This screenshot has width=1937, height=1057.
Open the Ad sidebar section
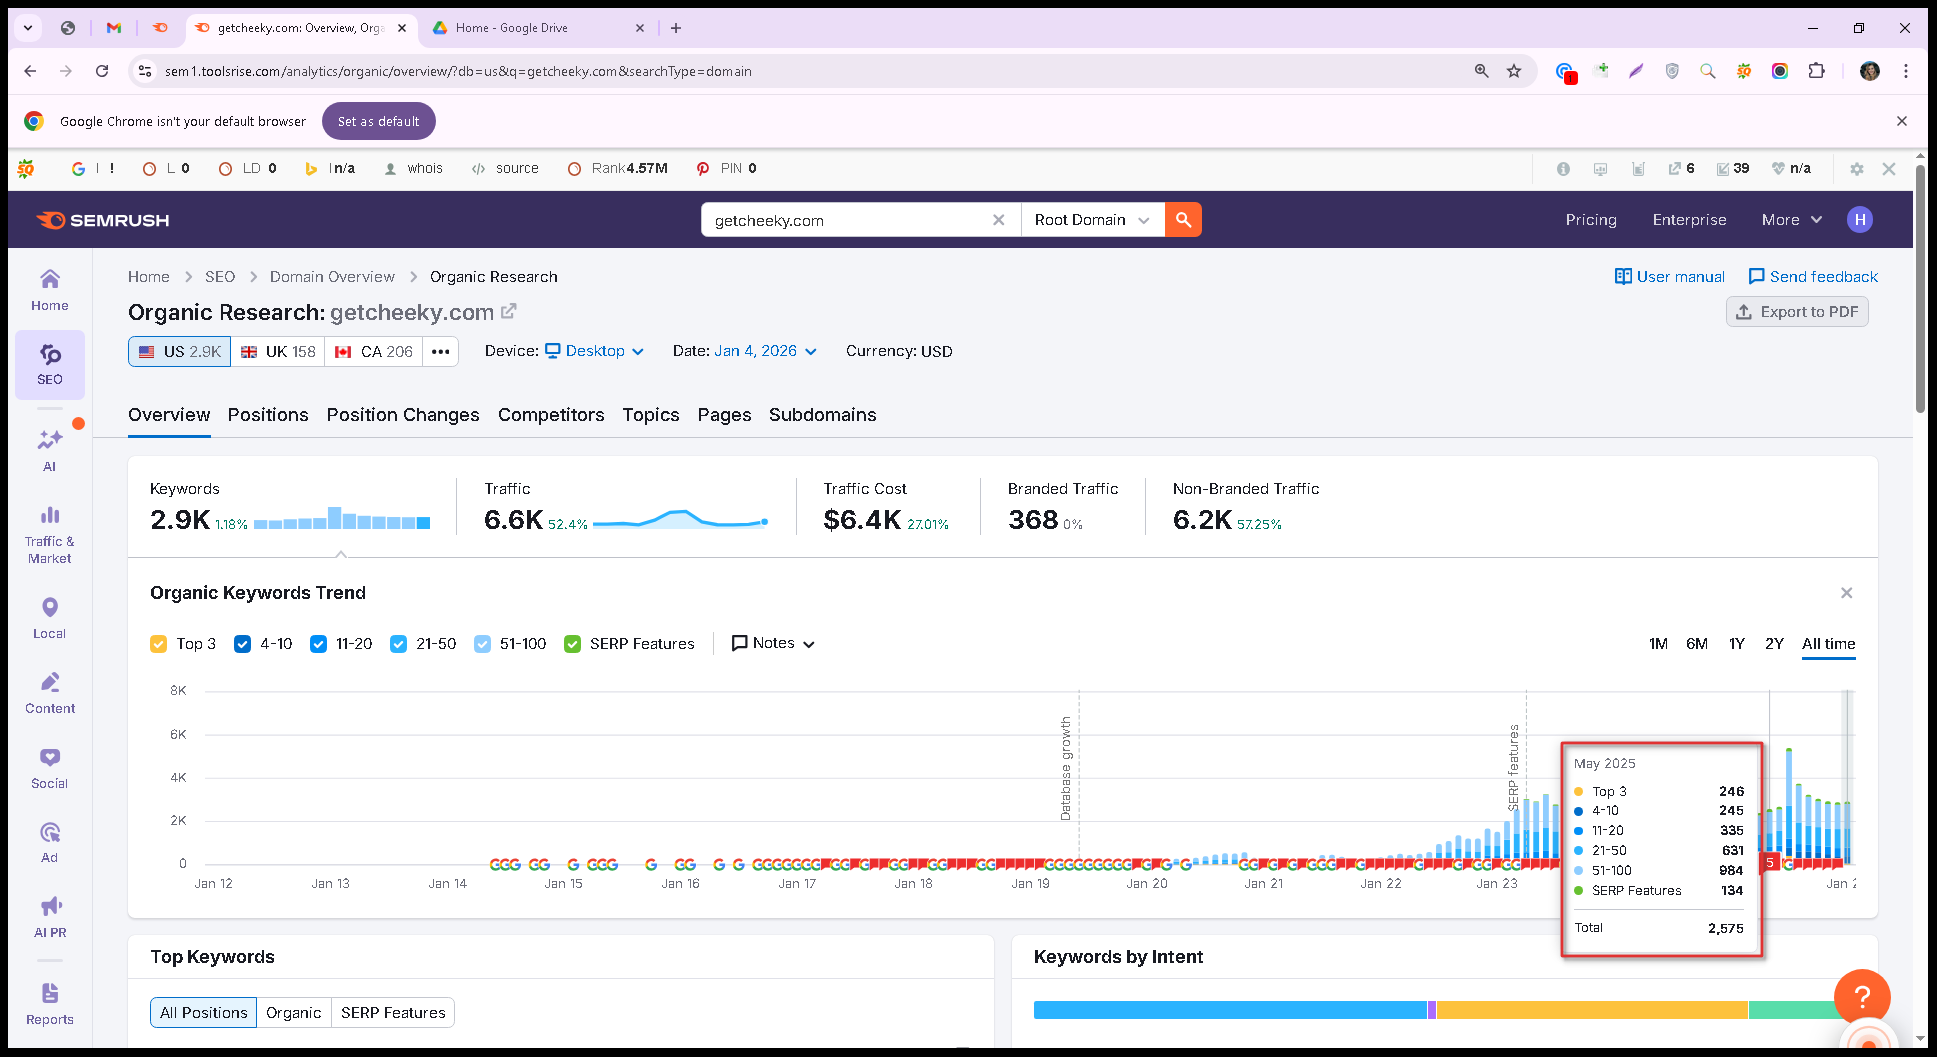click(49, 842)
